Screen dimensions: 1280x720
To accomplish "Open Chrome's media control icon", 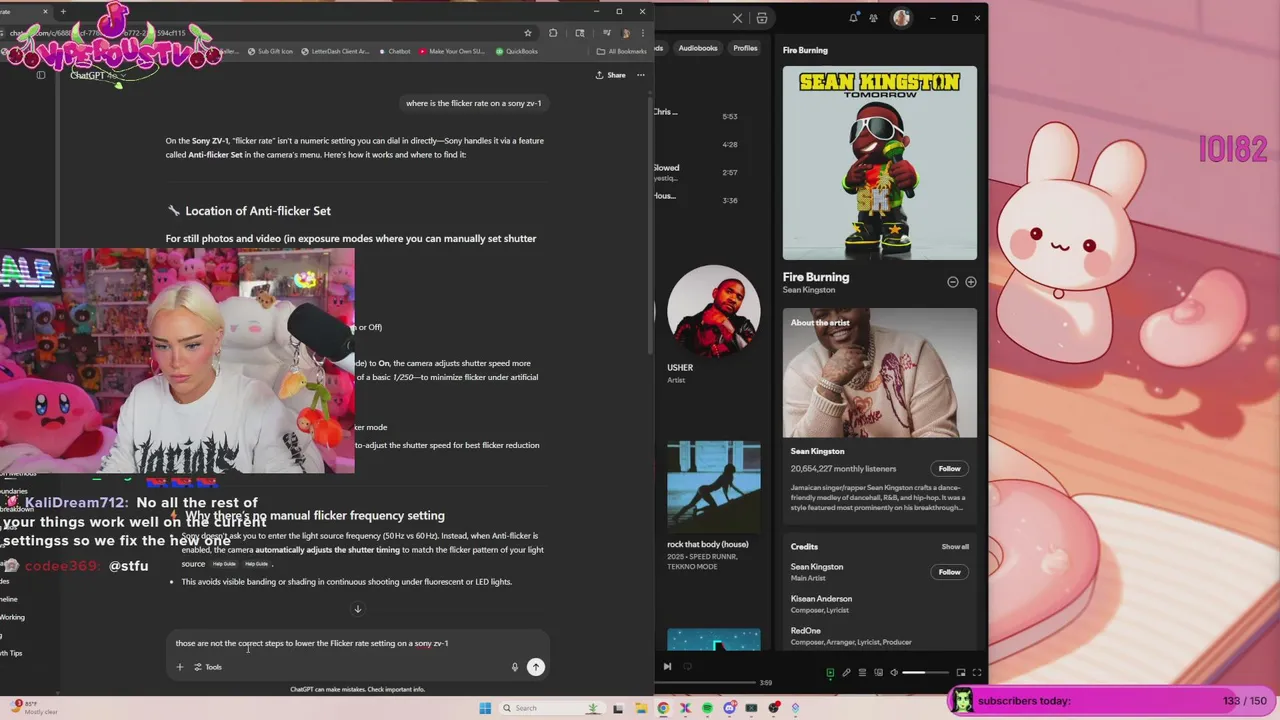I will click(606, 33).
